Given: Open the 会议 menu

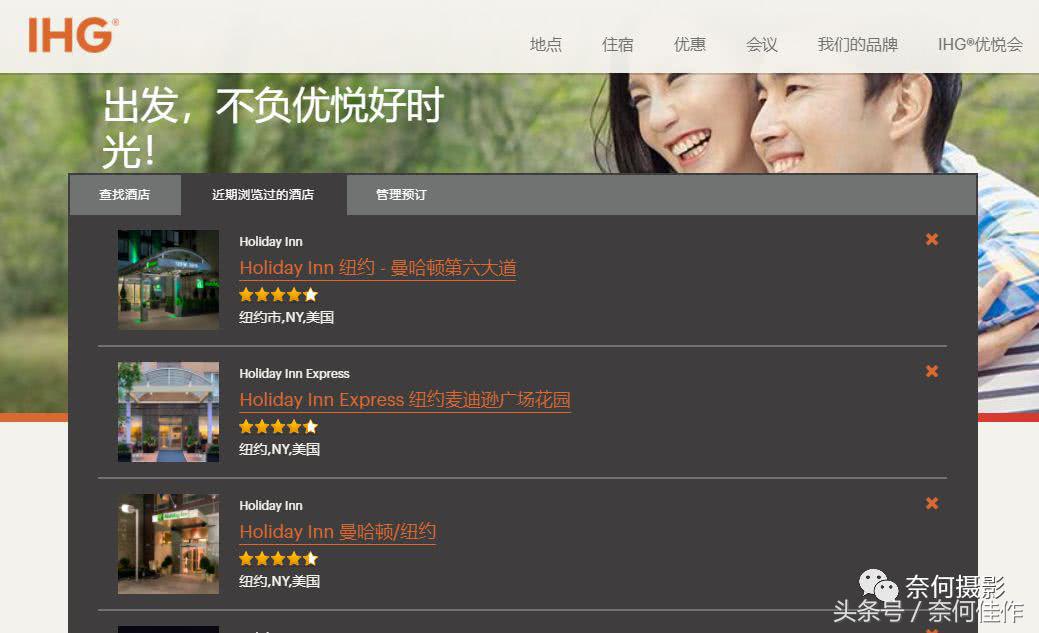Looking at the screenshot, I should click(761, 44).
